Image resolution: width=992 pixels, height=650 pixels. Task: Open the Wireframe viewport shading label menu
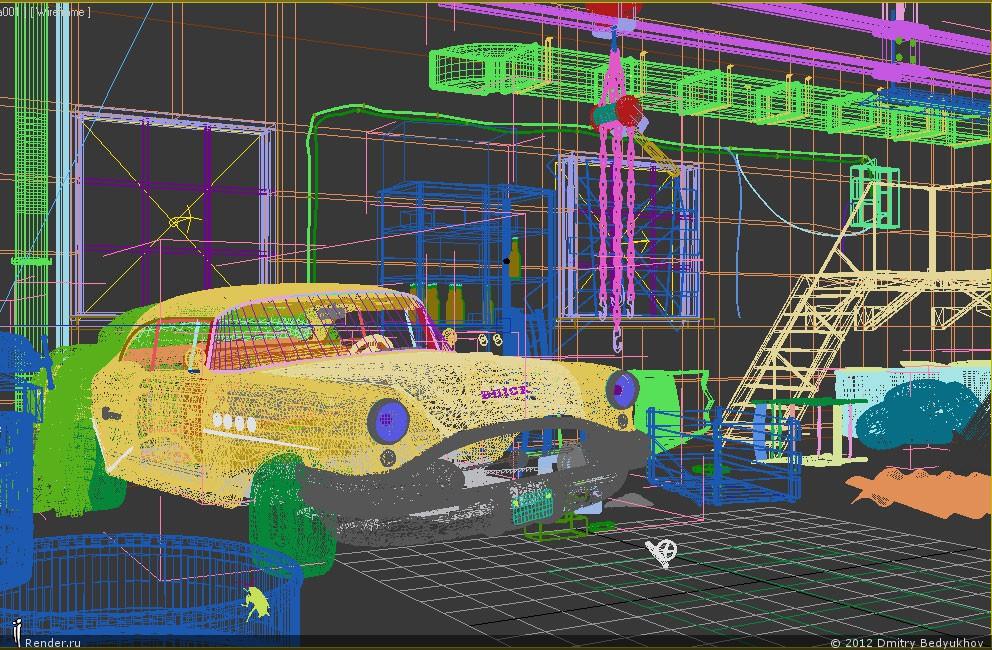tap(60, 12)
